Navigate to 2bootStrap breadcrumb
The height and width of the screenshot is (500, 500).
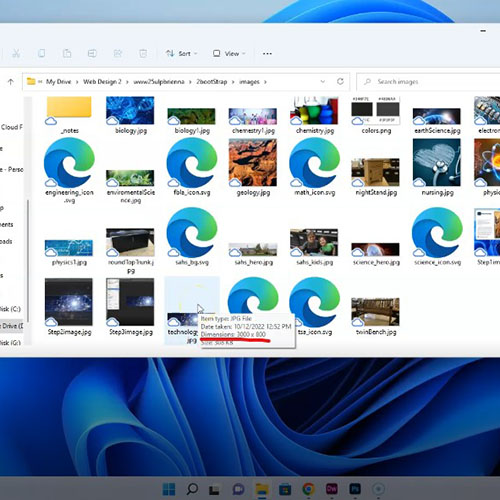tap(212, 82)
